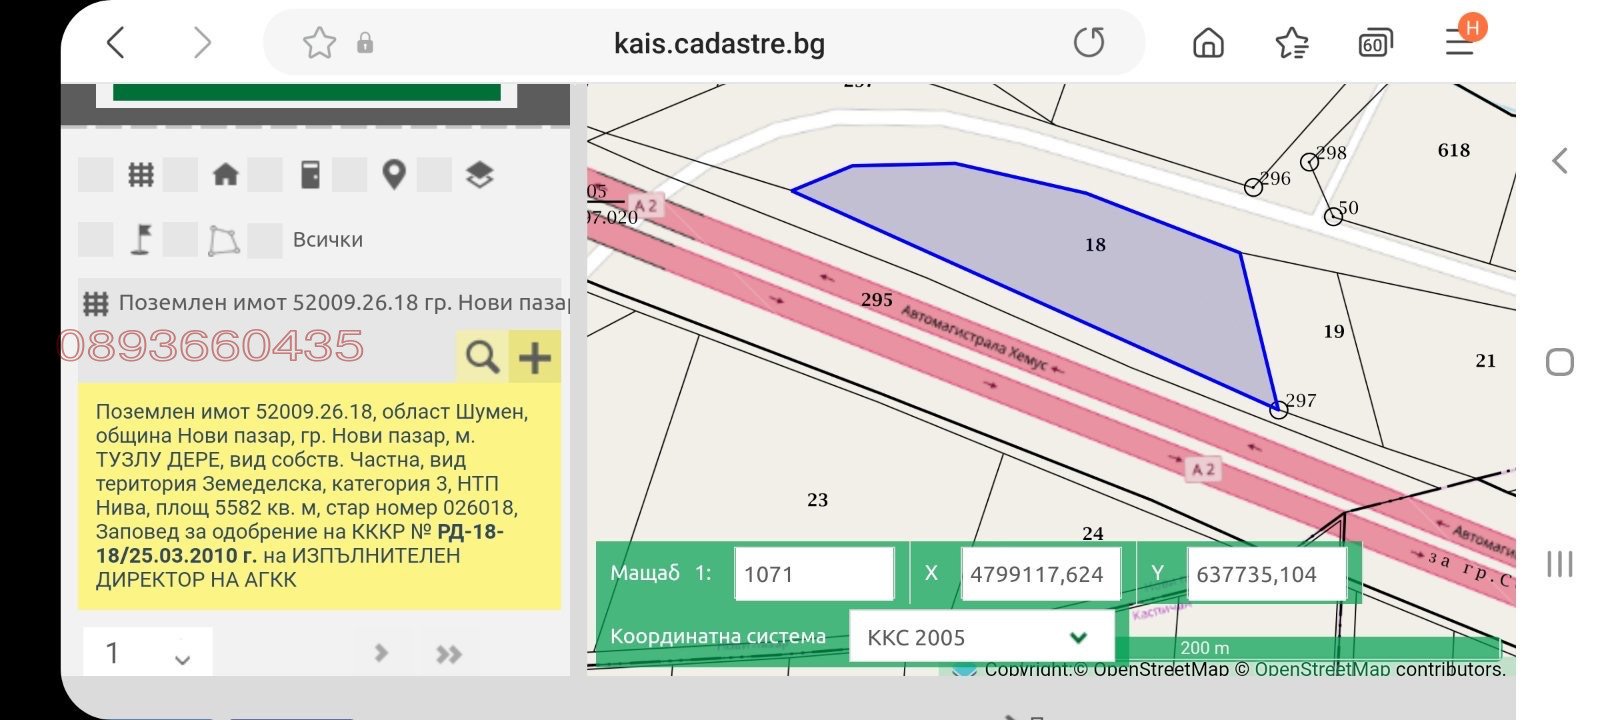The width and height of the screenshot is (1600, 720).
Task: Click the magnifier search button
Action: click(x=482, y=357)
